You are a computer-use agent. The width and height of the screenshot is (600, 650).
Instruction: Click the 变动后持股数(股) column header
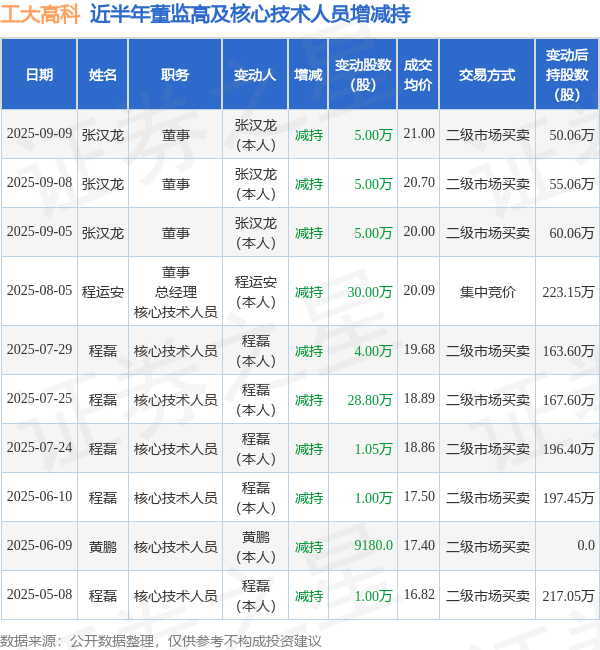point(567,75)
